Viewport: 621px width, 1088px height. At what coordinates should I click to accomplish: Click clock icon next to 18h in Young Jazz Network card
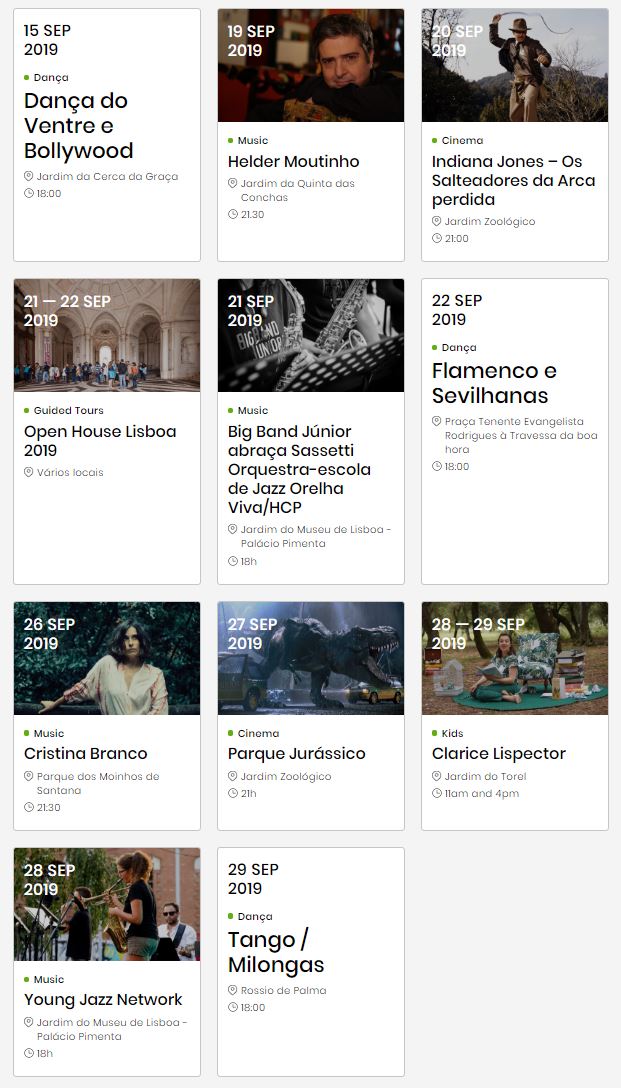[x=28, y=1053]
